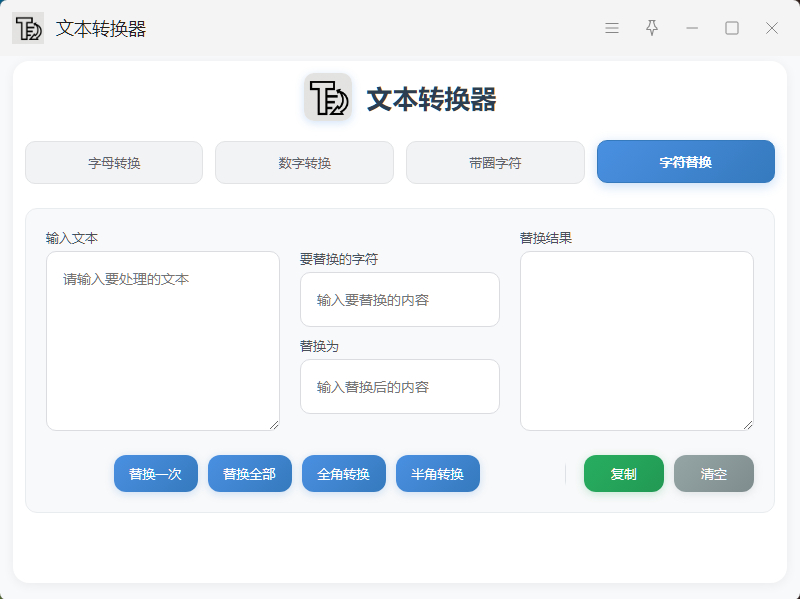Close the text converter window

[771, 28]
